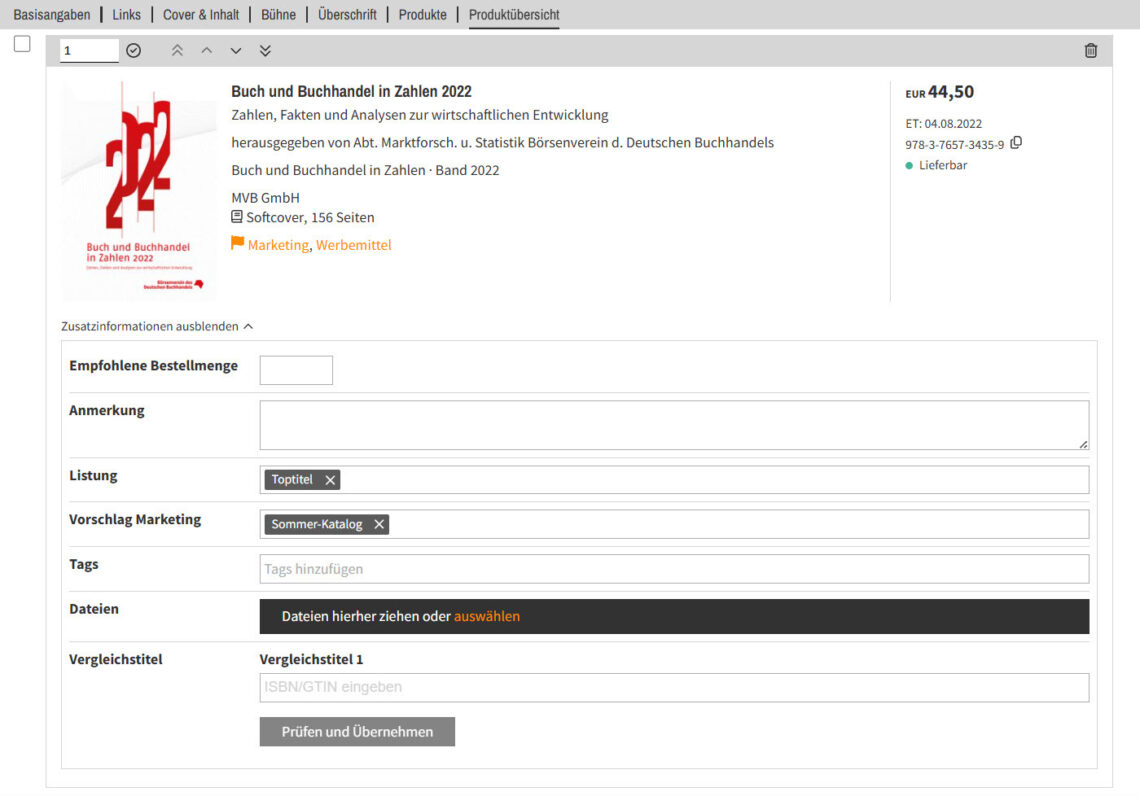The width and height of the screenshot is (1140, 796).
Task: Remove the Sommer-Katalog marketing tag
Action: click(379, 524)
